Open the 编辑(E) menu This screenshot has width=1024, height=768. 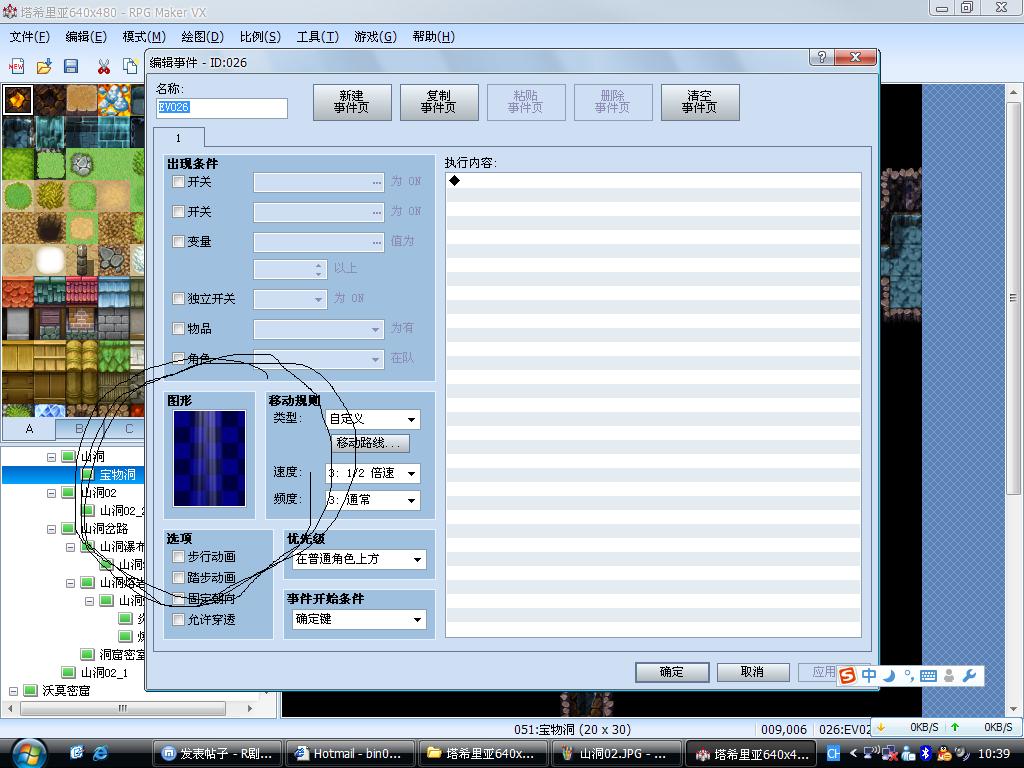point(86,37)
